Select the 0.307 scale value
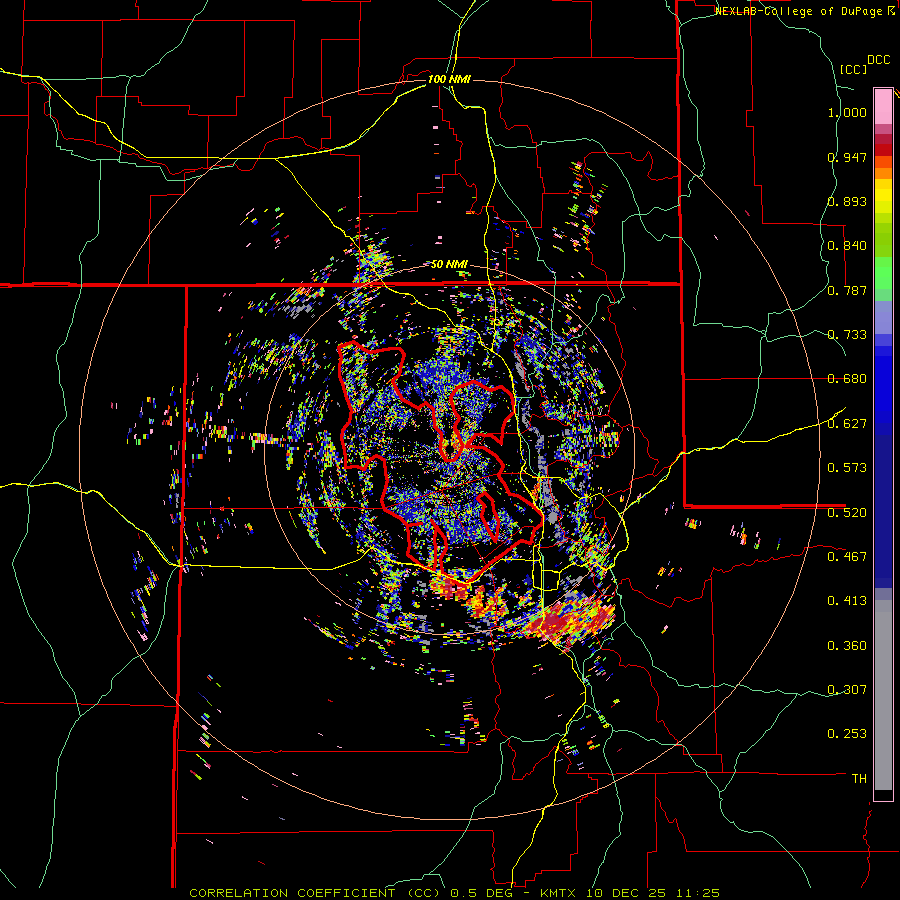The width and height of the screenshot is (900, 900). tap(847, 690)
